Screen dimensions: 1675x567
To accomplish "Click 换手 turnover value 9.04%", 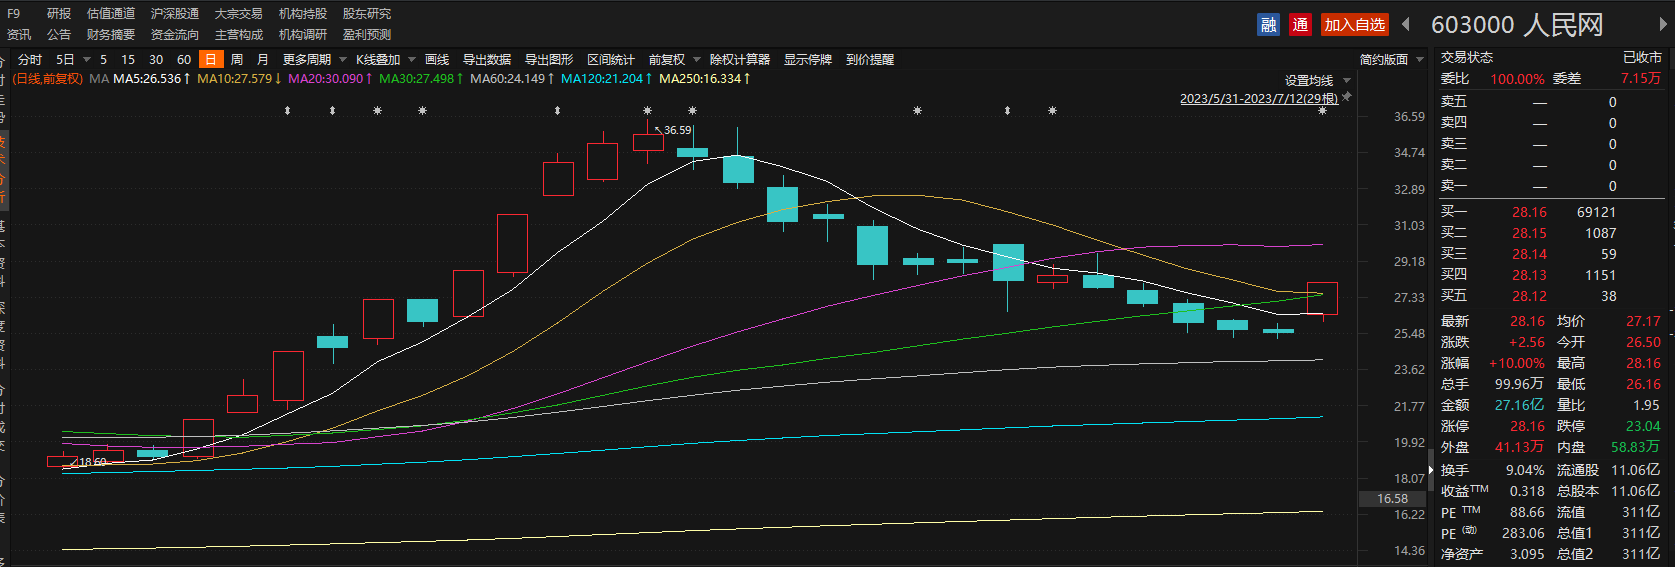I will (1525, 470).
